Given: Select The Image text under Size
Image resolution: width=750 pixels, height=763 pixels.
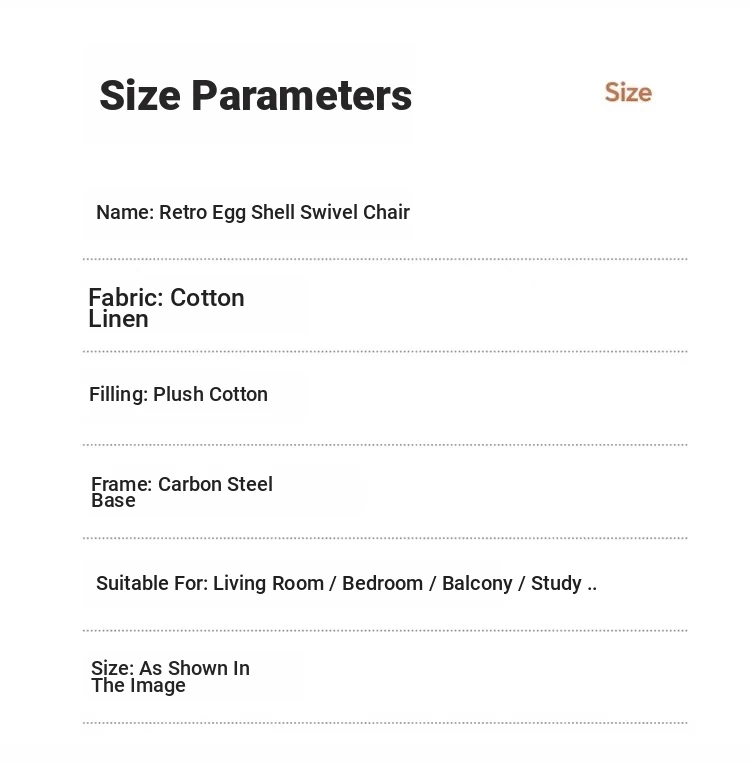Looking at the screenshot, I should click(x=138, y=685).
